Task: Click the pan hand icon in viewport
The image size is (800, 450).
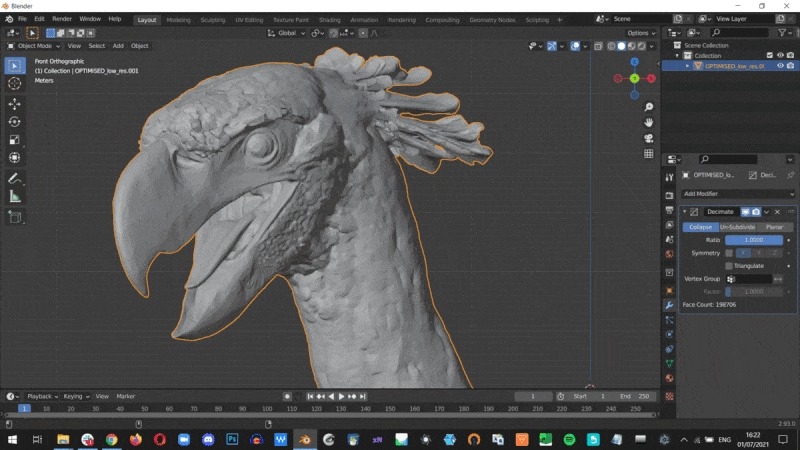Action: [649, 122]
